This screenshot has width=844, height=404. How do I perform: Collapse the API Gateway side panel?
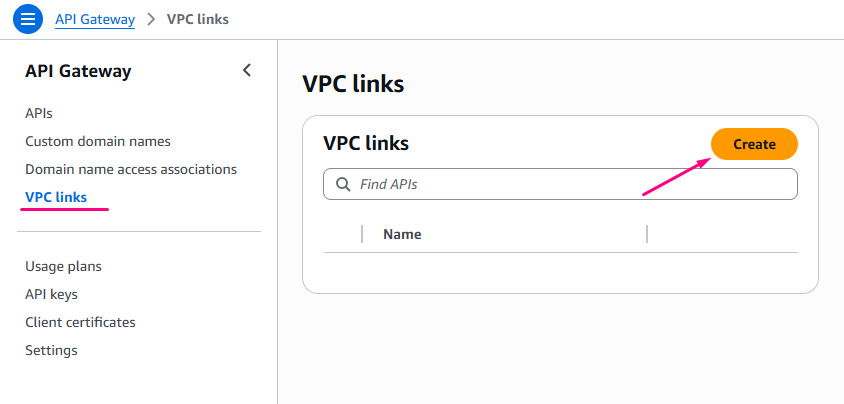(247, 70)
